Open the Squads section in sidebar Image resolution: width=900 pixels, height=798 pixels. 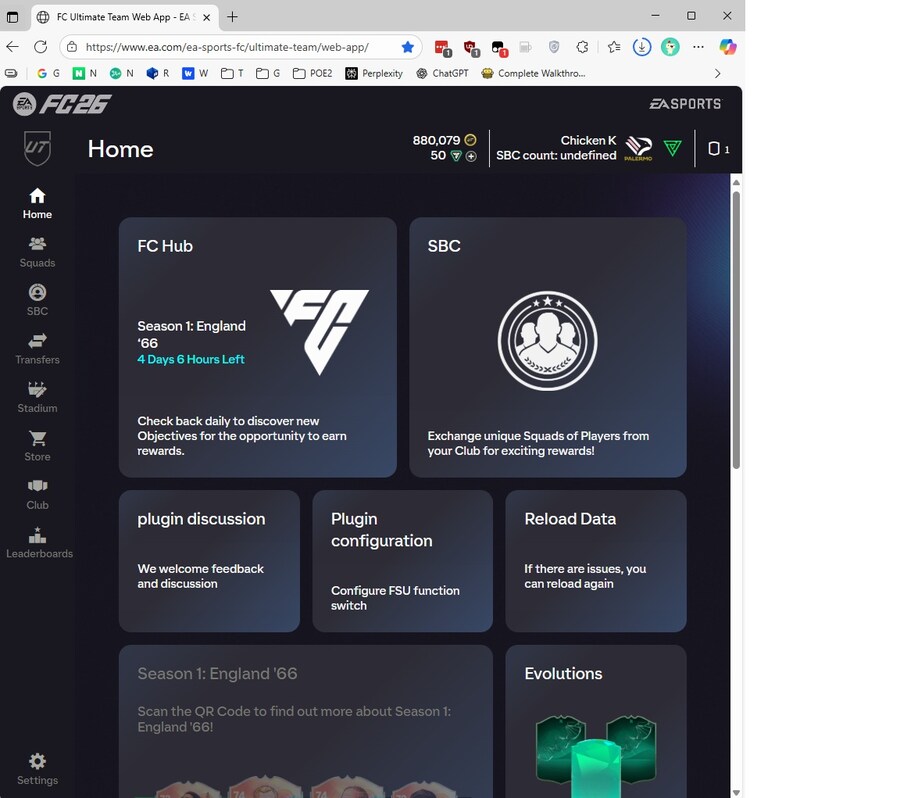[x=37, y=251]
